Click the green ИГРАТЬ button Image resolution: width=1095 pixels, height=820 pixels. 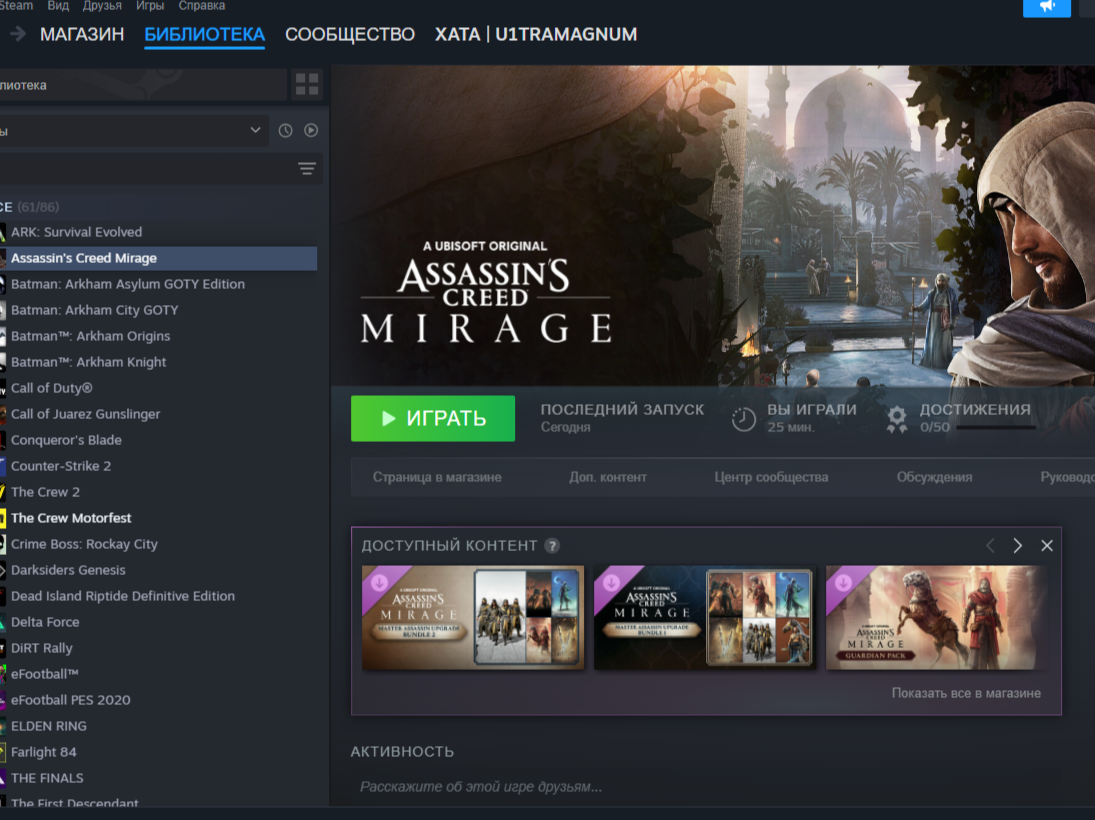tap(433, 418)
